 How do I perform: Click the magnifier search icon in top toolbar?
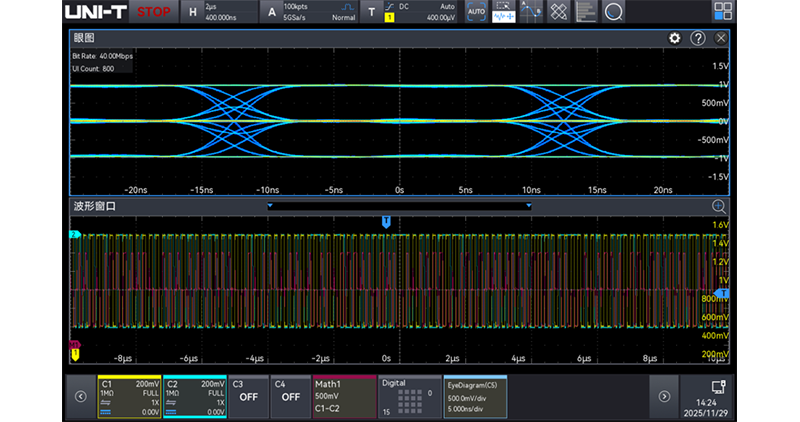(x=613, y=12)
